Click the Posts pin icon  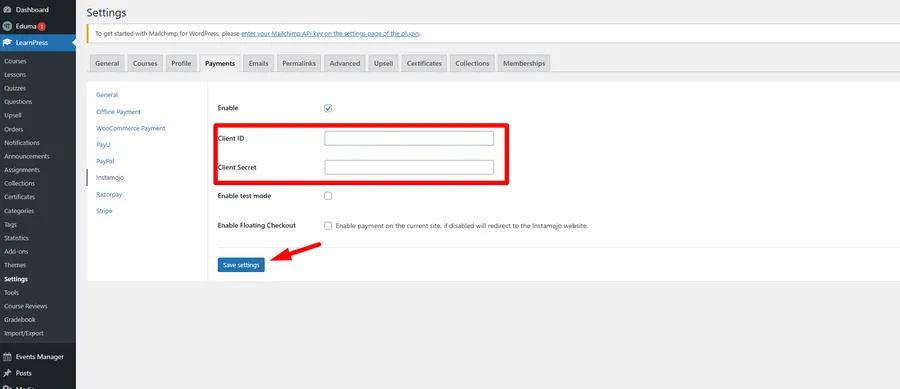click(x=7, y=373)
